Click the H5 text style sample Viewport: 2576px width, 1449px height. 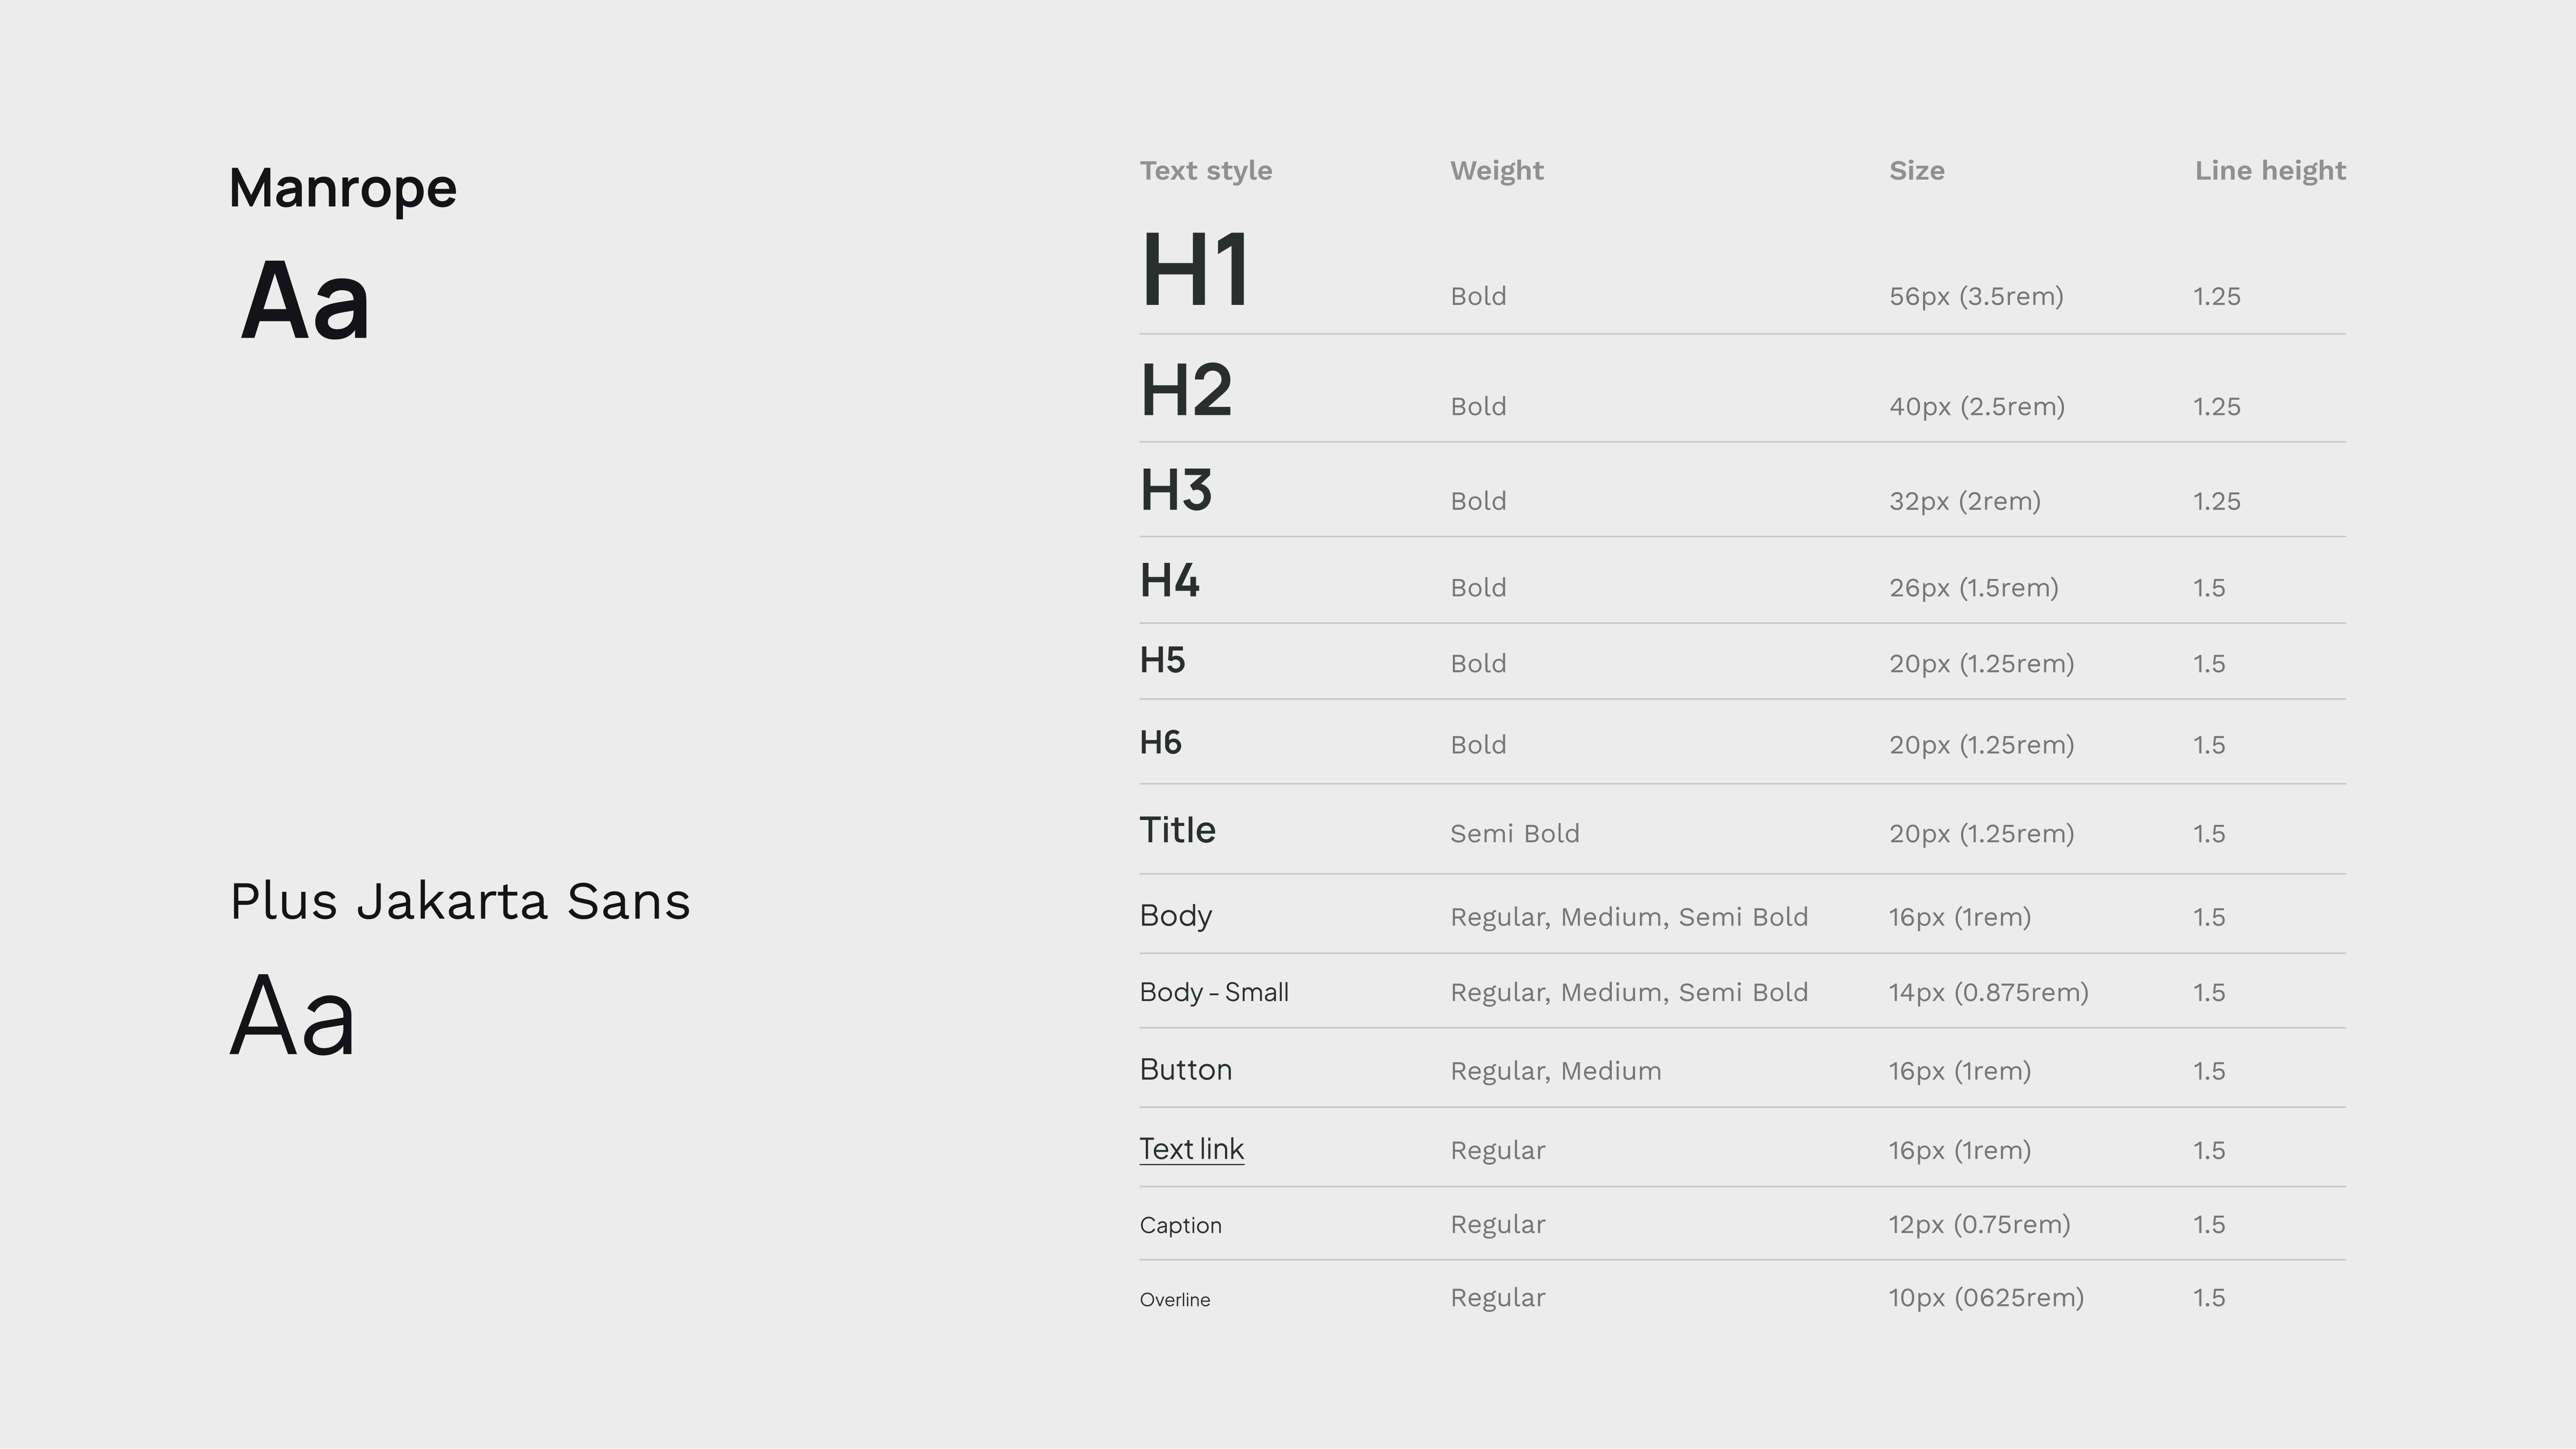(x=1163, y=661)
